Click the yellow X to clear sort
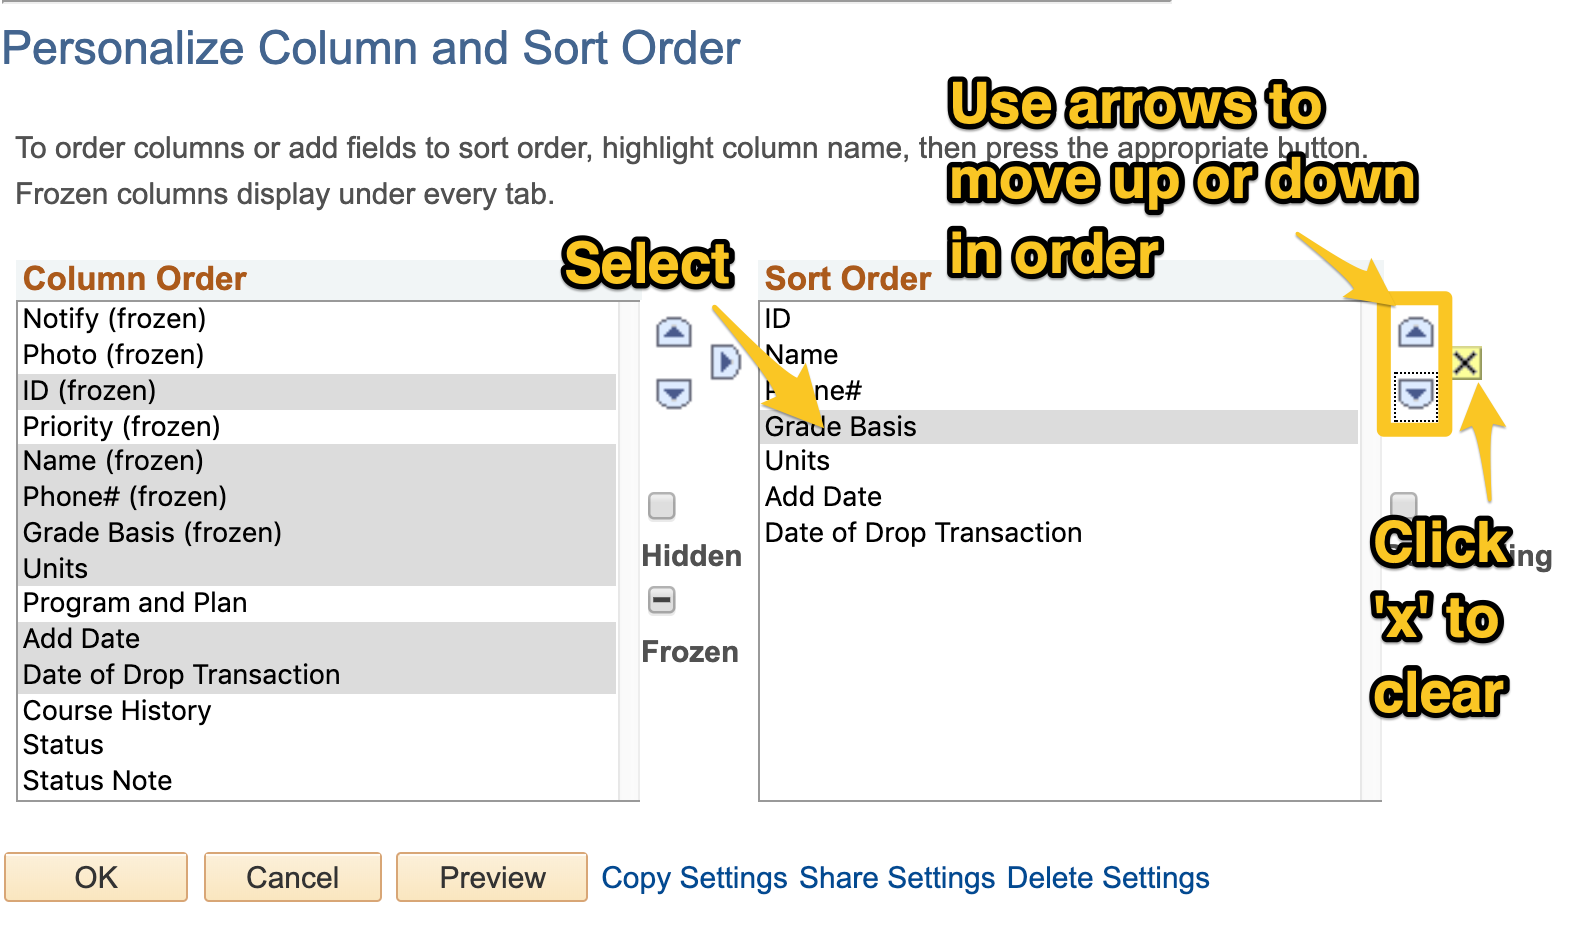 tap(1466, 363)
